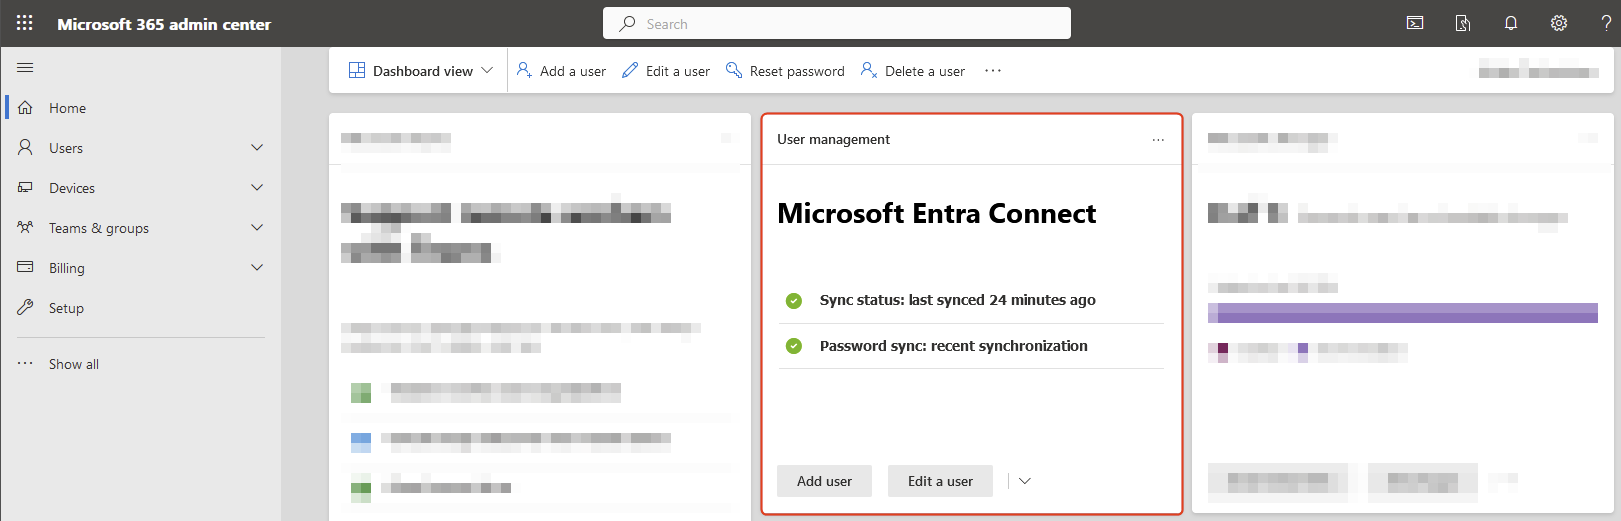This screenshot has width=1621, height=521.
Task: Click Edit a user button in card
Action: pyautogui.click(x=940, y=481)
